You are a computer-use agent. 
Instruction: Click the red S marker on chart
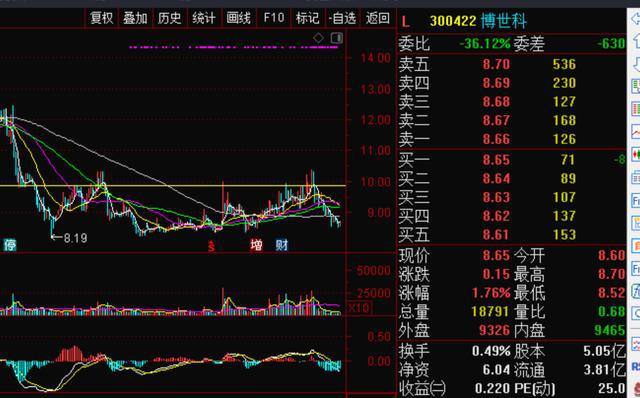[x=211, y=246]
